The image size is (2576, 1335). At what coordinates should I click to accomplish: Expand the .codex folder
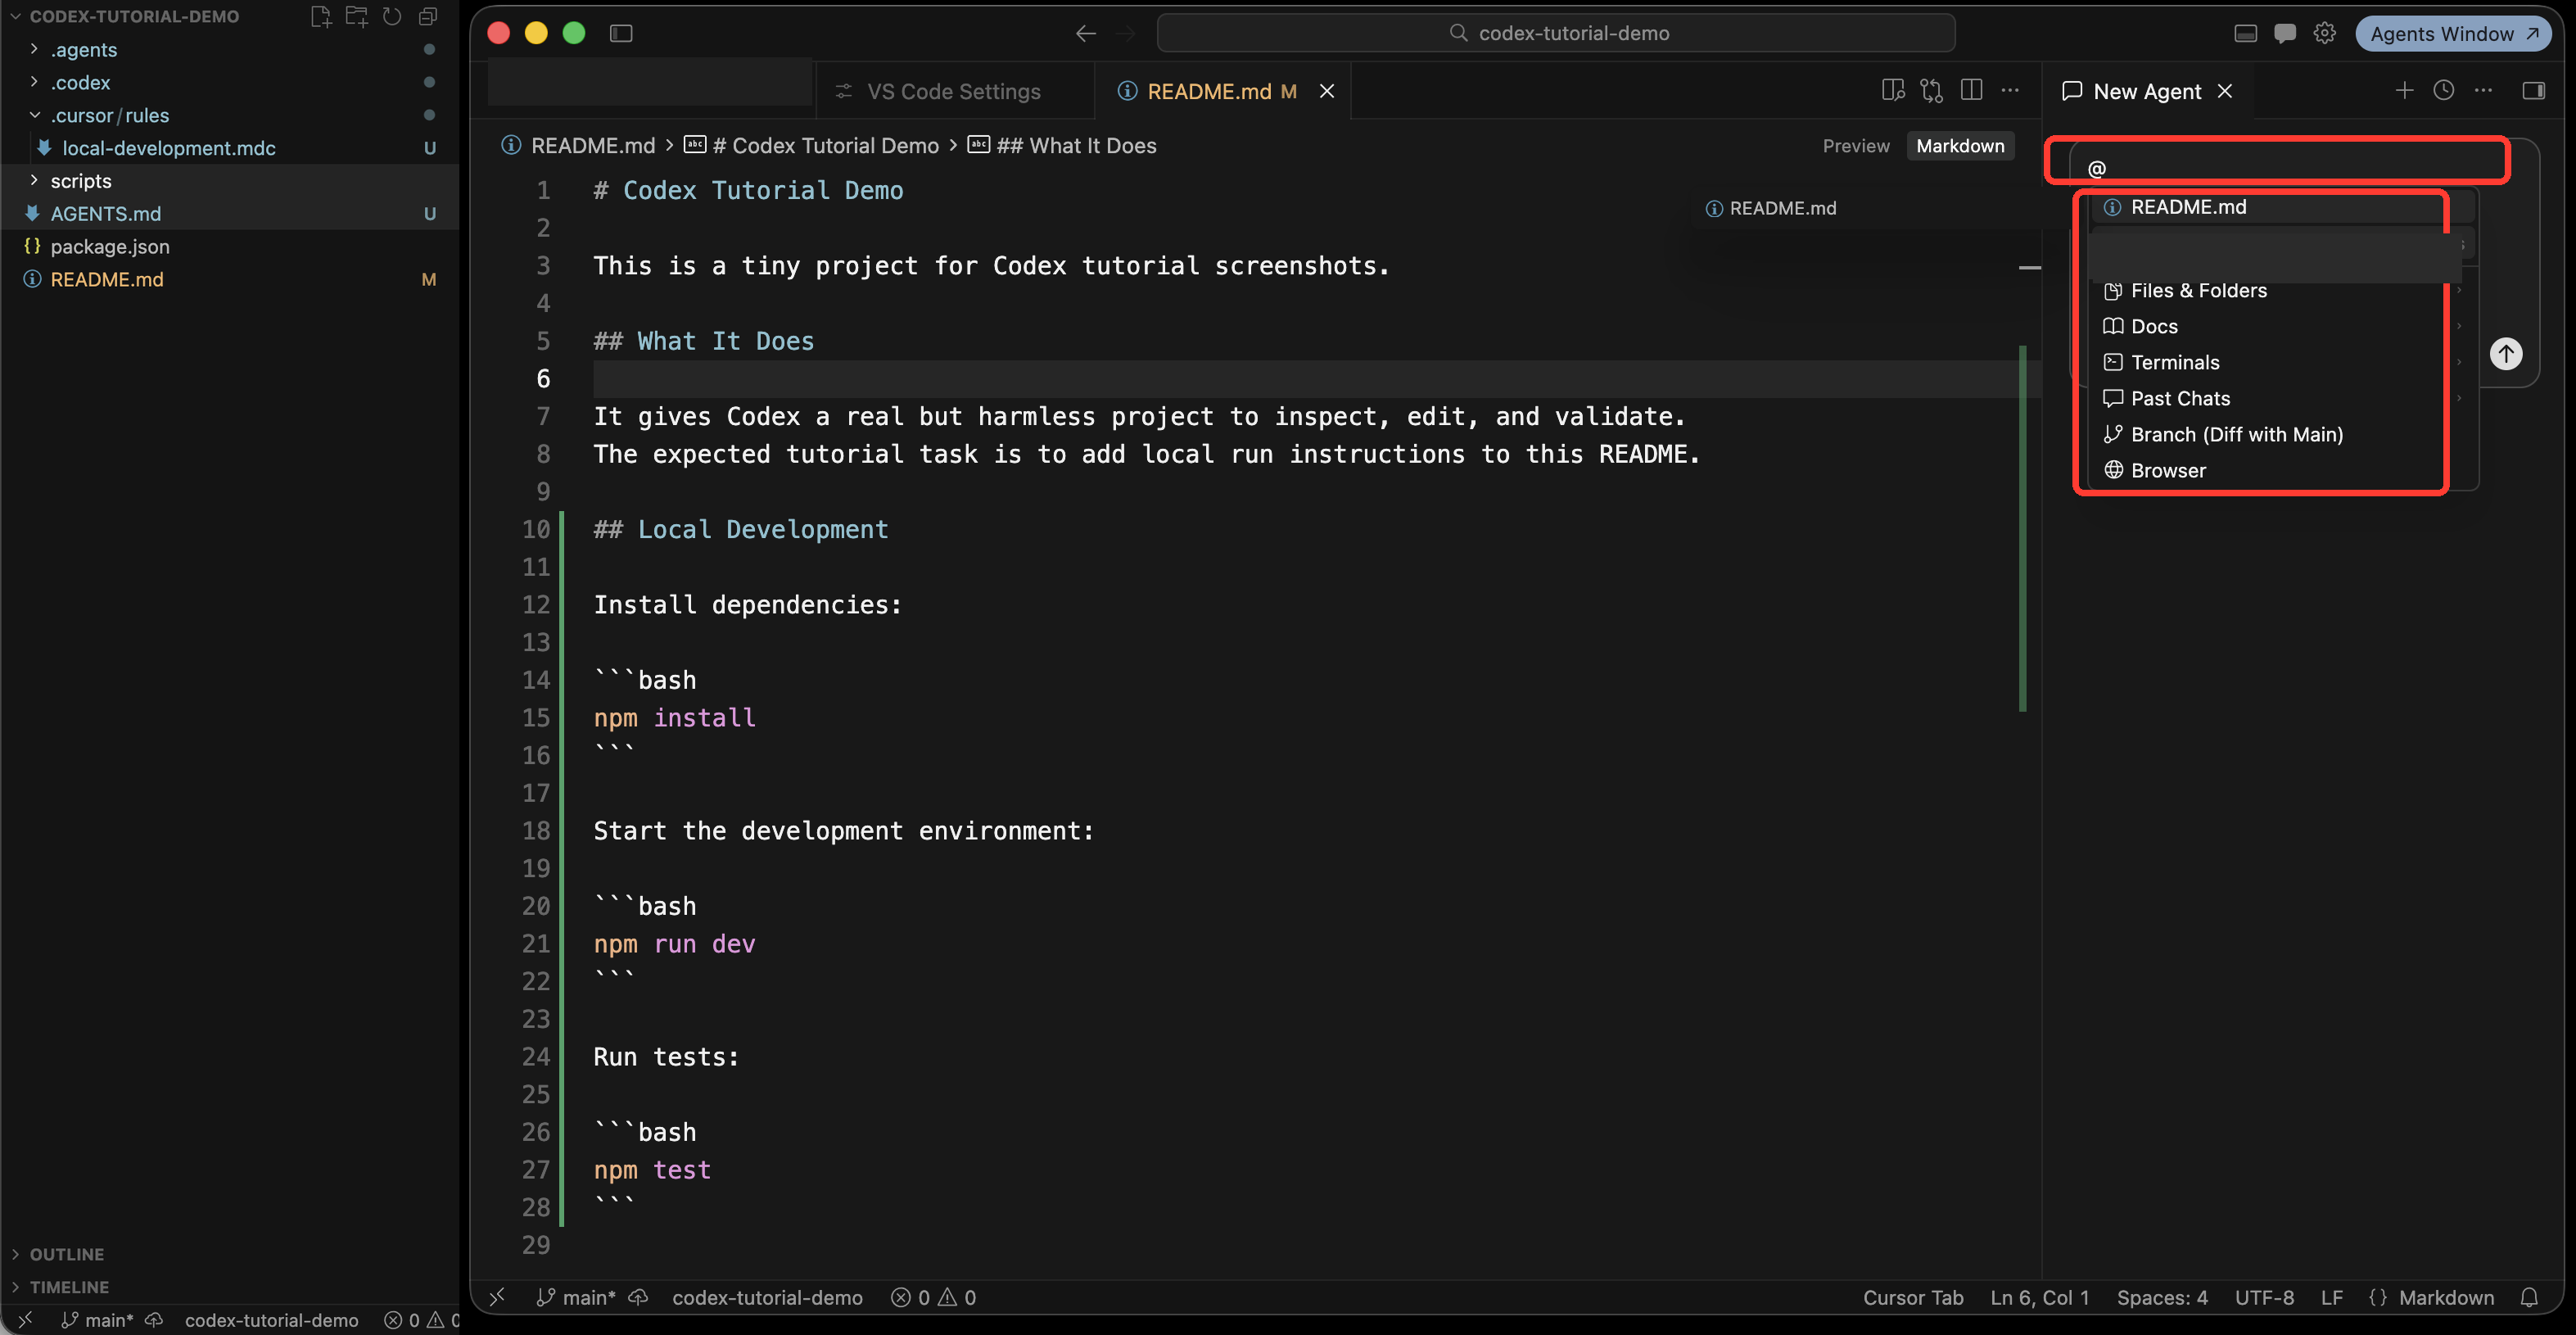pos(228,82)
